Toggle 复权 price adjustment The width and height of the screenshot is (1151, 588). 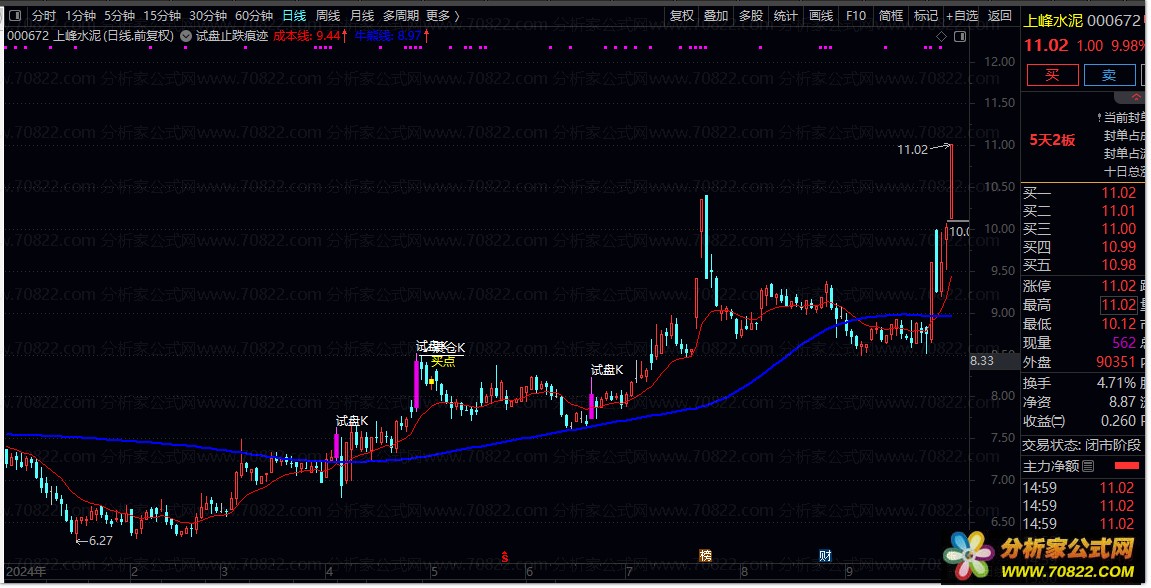[682, 16]
